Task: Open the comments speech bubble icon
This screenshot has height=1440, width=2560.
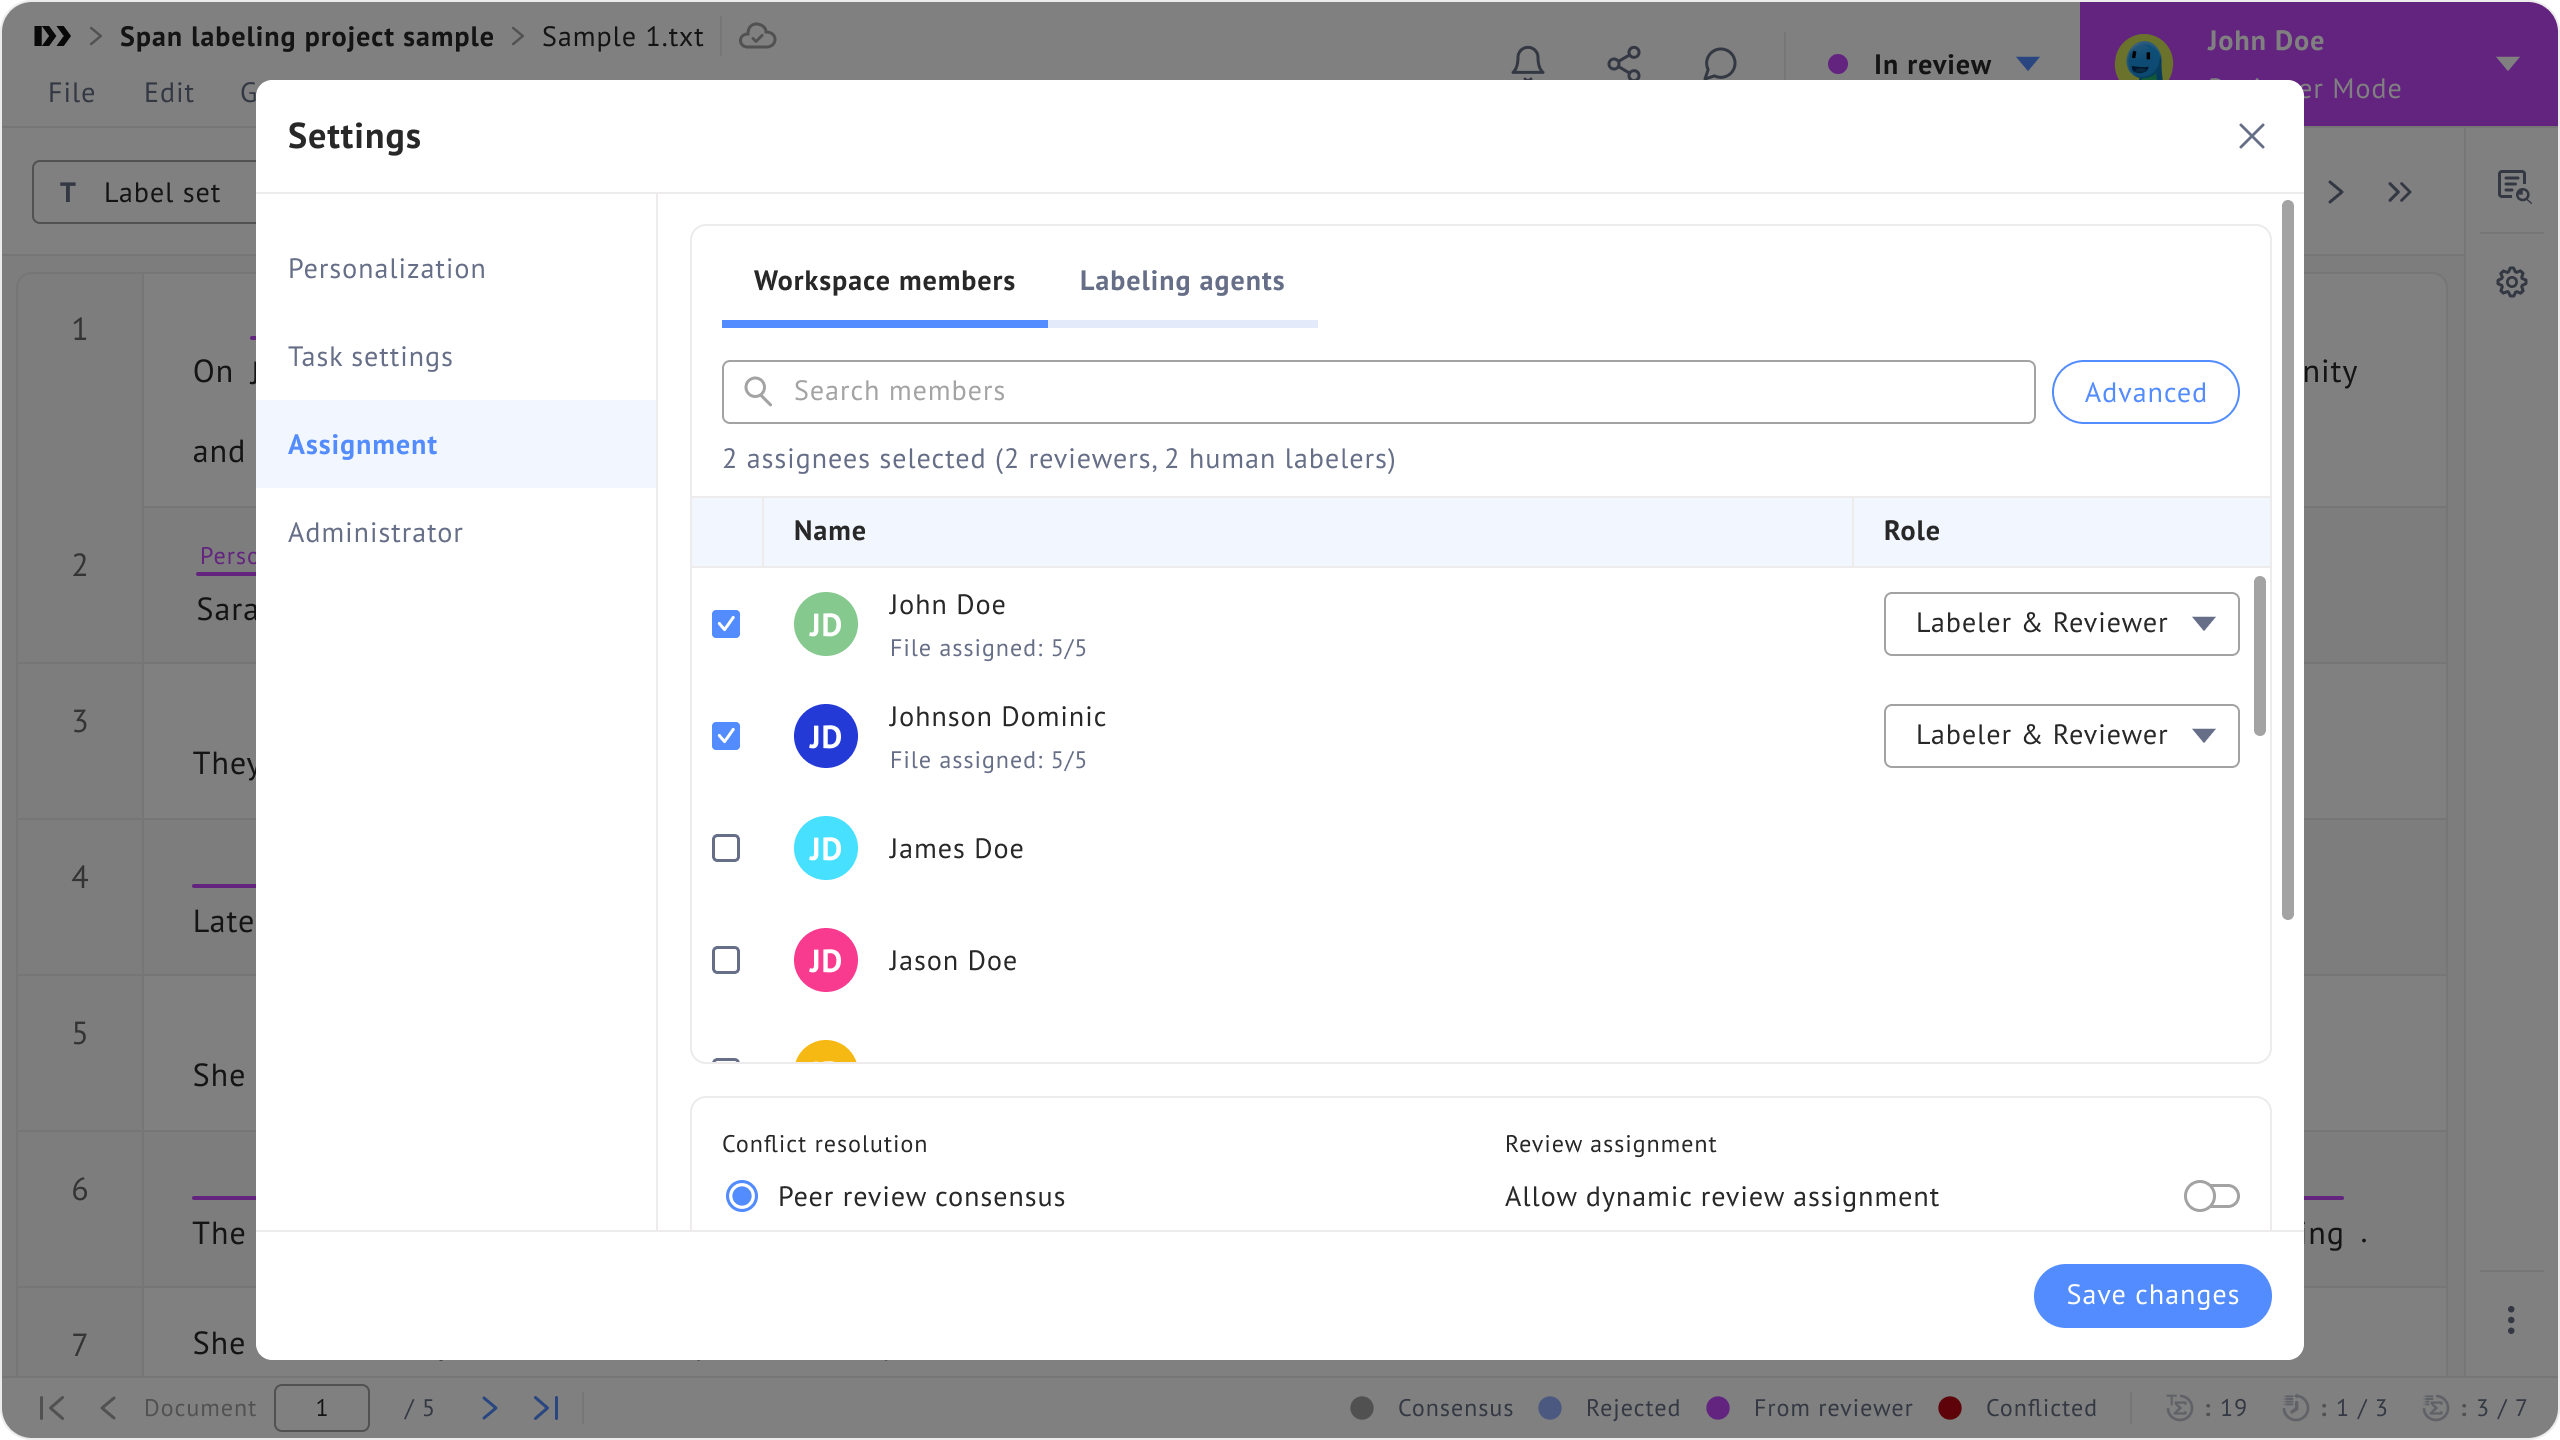Action: (x=1719, y=63)
